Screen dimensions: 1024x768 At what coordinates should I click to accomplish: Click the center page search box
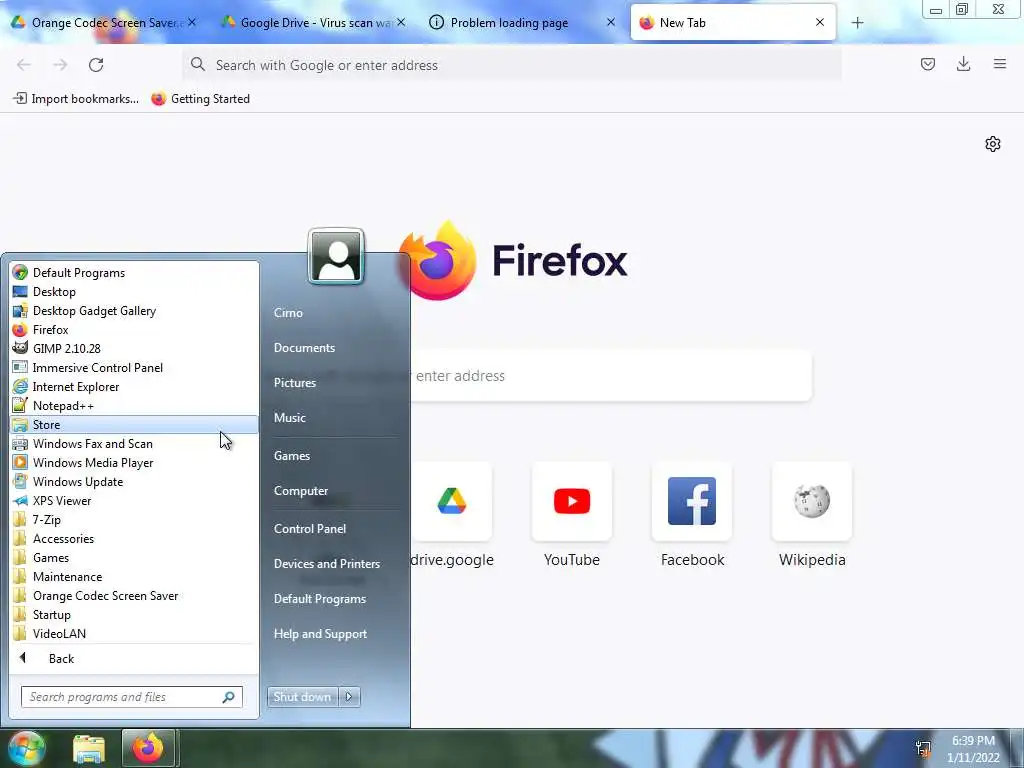pyautogui.click(x=611, y=376)
